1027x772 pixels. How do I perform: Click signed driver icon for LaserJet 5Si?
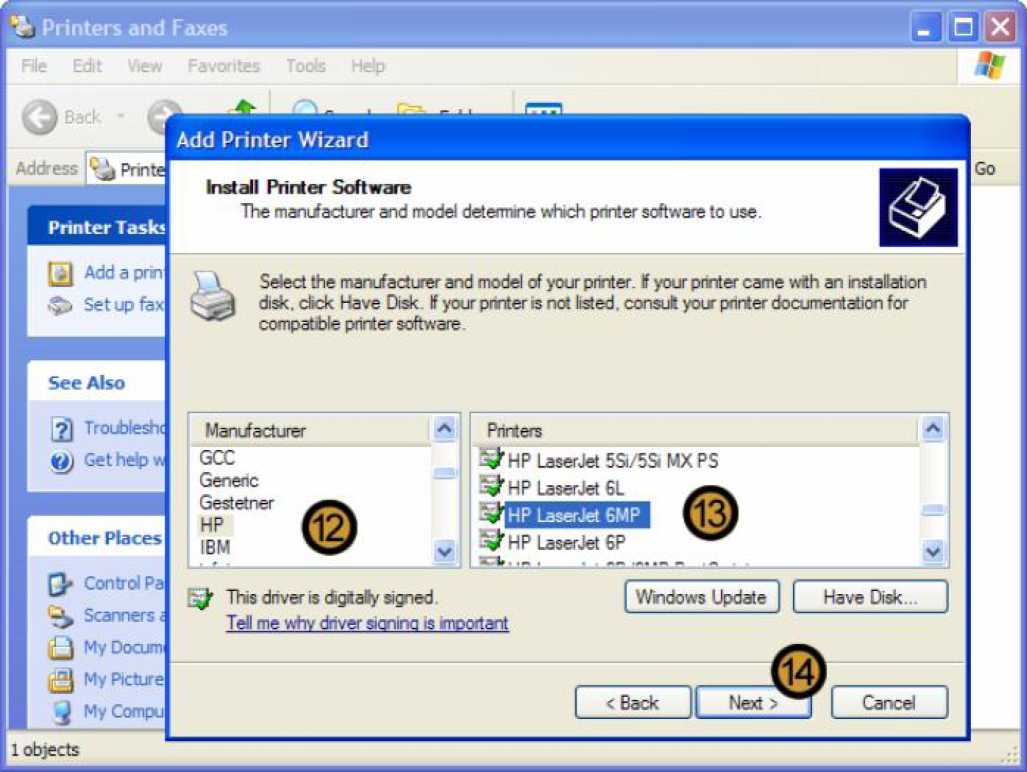[x=491, y=458]
